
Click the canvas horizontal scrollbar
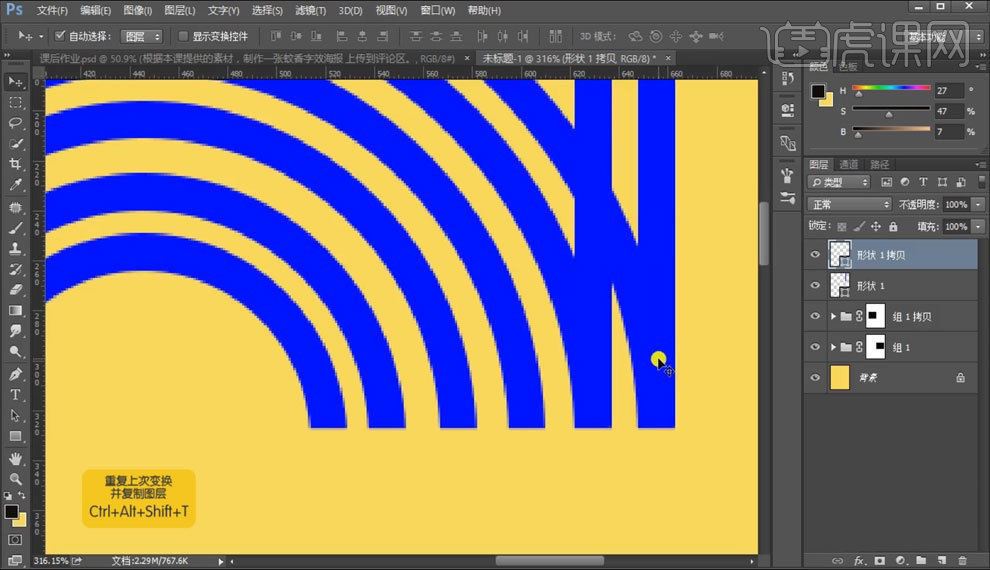pos(549,561)
